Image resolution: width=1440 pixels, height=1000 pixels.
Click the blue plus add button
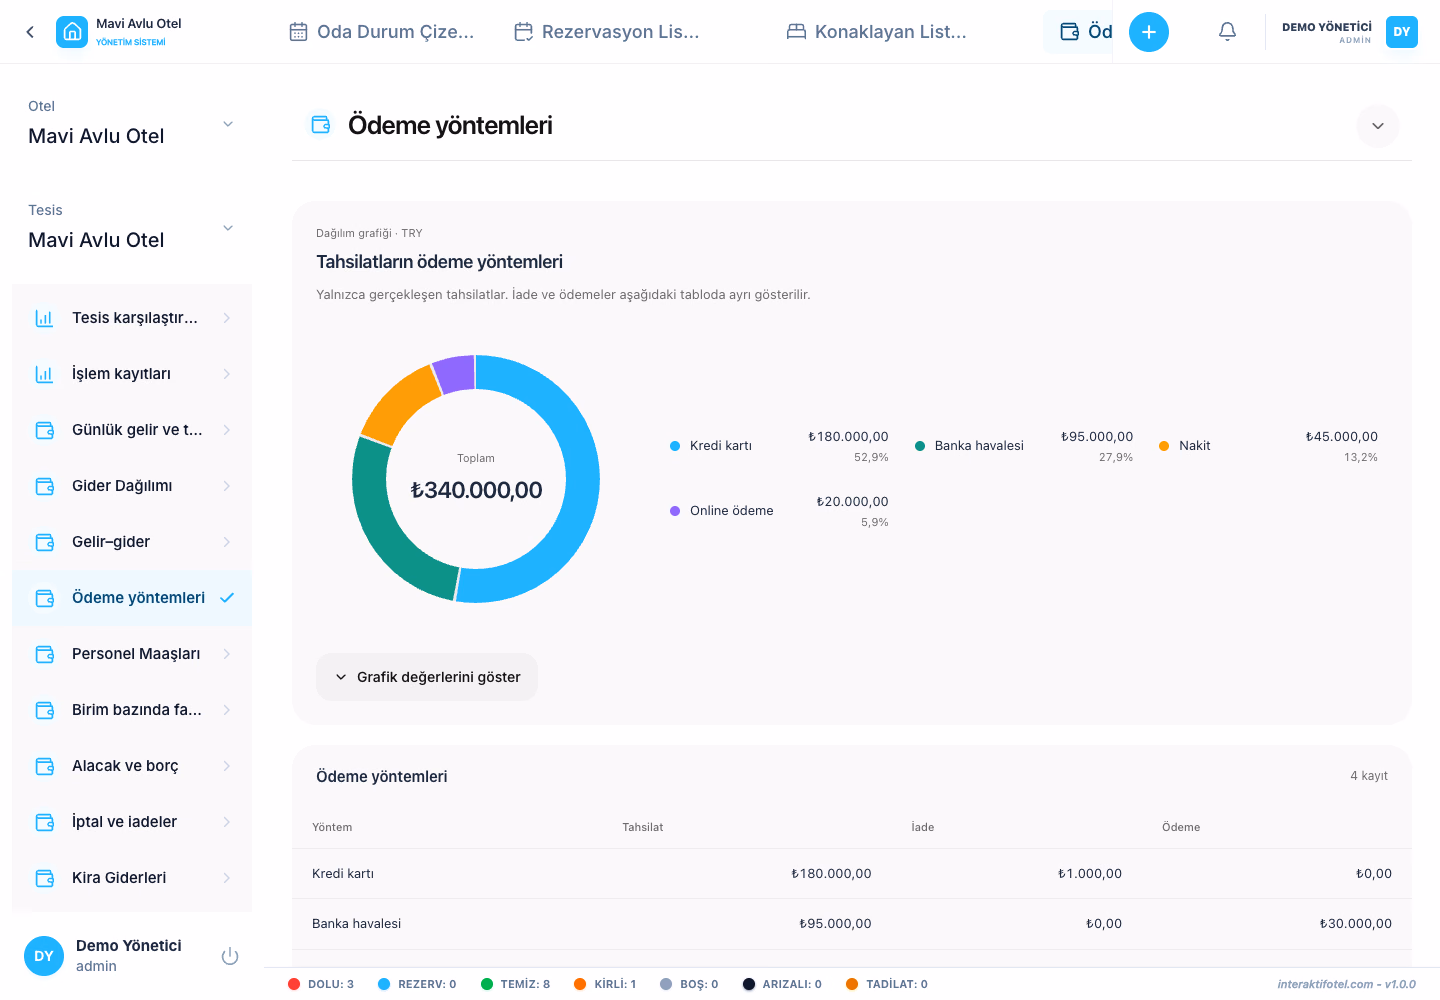1149,32
